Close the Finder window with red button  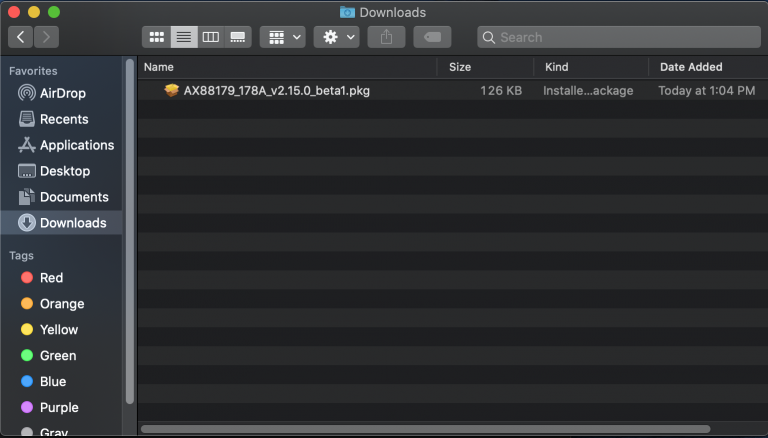14,12
